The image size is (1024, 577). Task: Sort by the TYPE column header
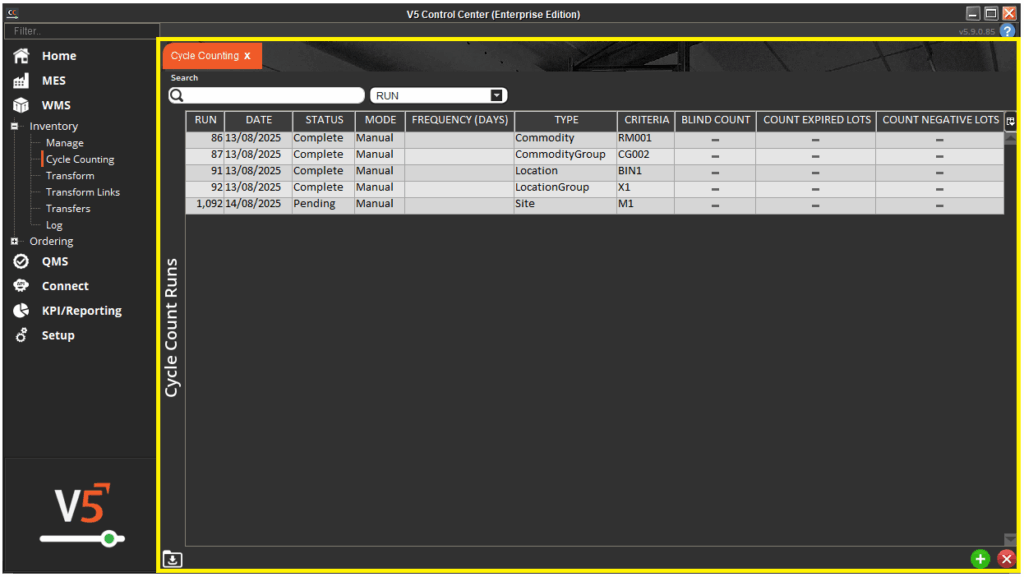pos(566,121)
